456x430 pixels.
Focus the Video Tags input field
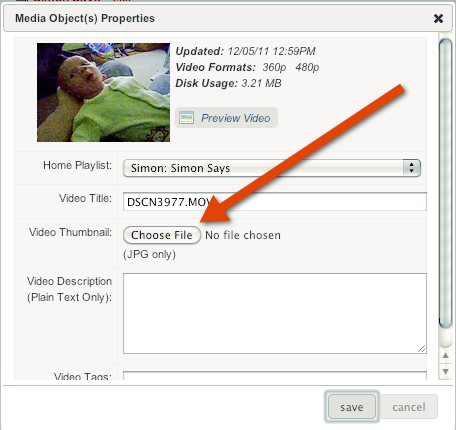pyautogui.click(x=275, y=375)
